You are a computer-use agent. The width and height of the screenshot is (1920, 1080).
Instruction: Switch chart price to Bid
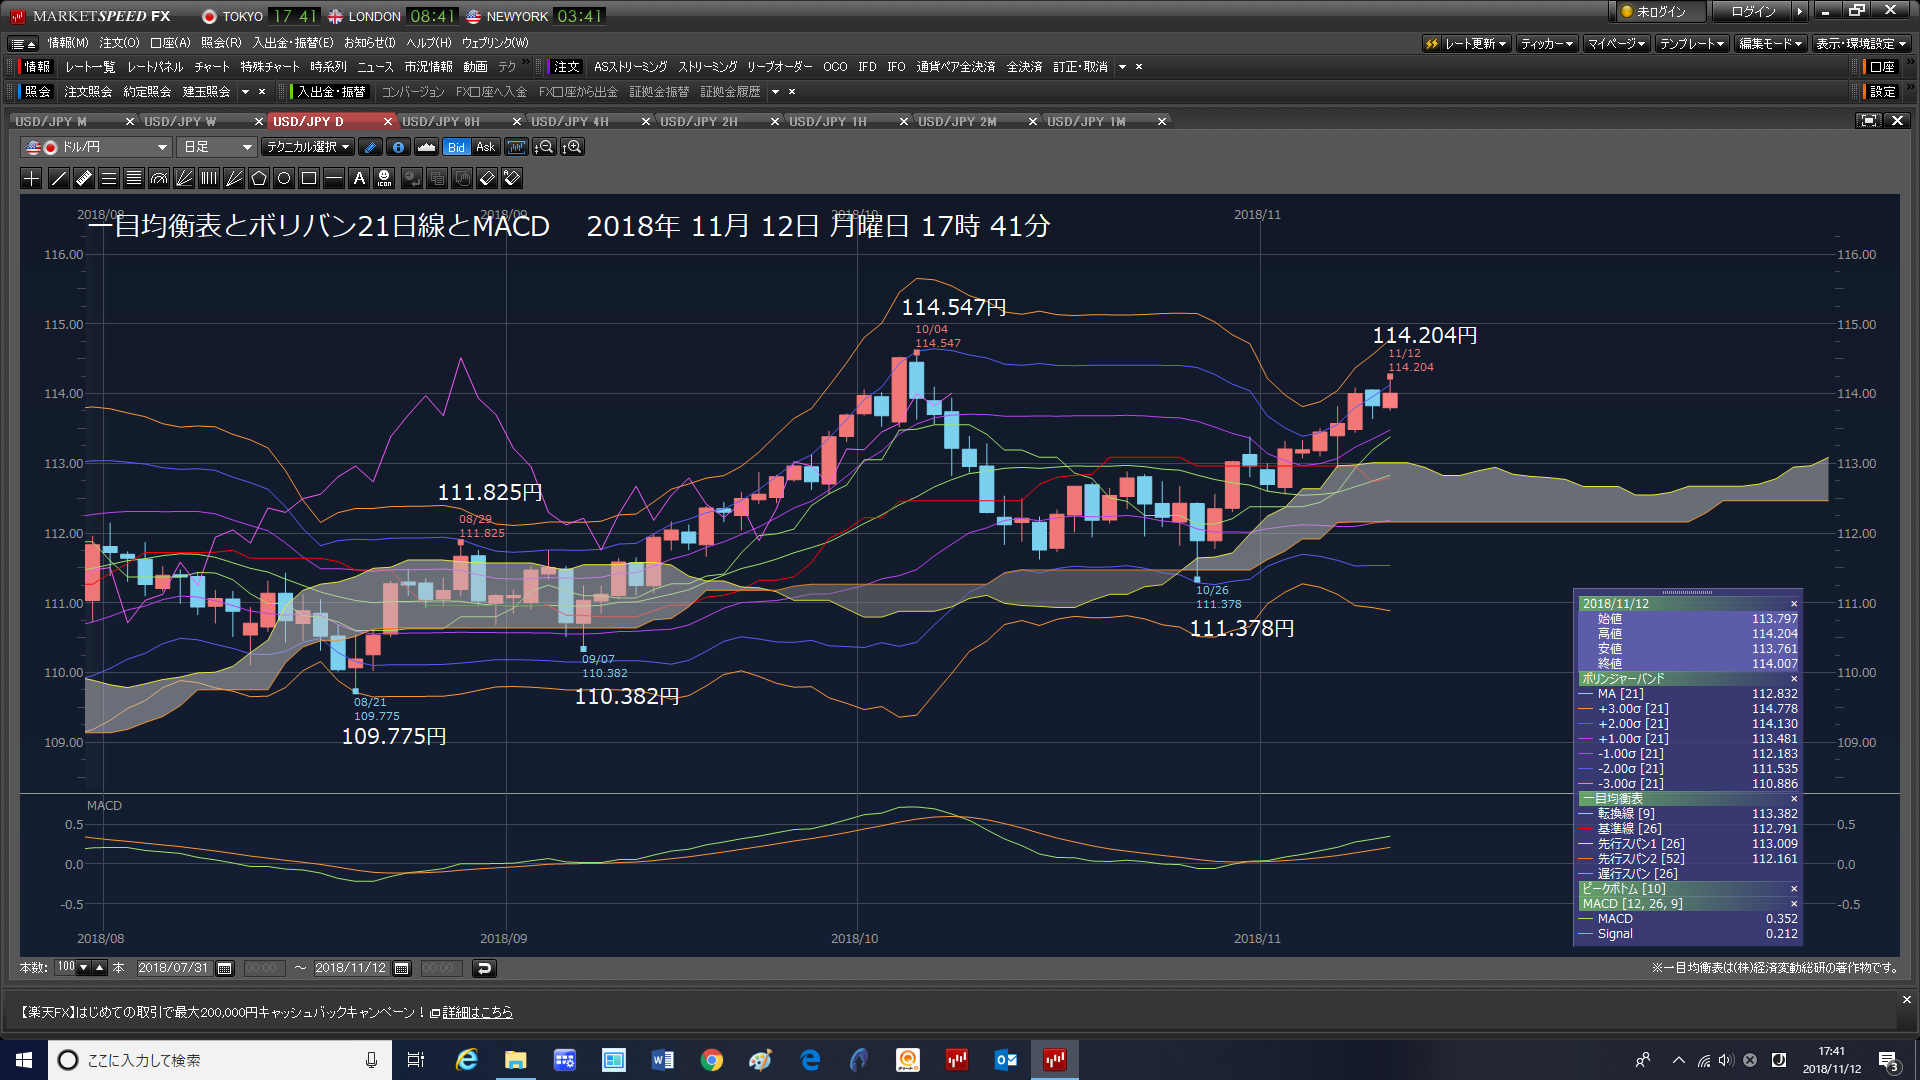(456, 147)
